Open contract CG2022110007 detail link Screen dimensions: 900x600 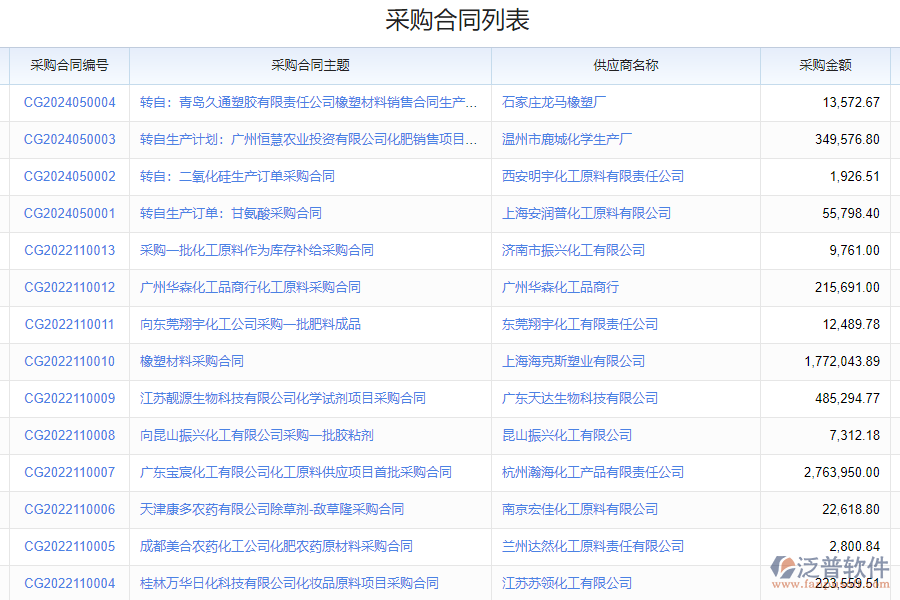coord(67,472)
